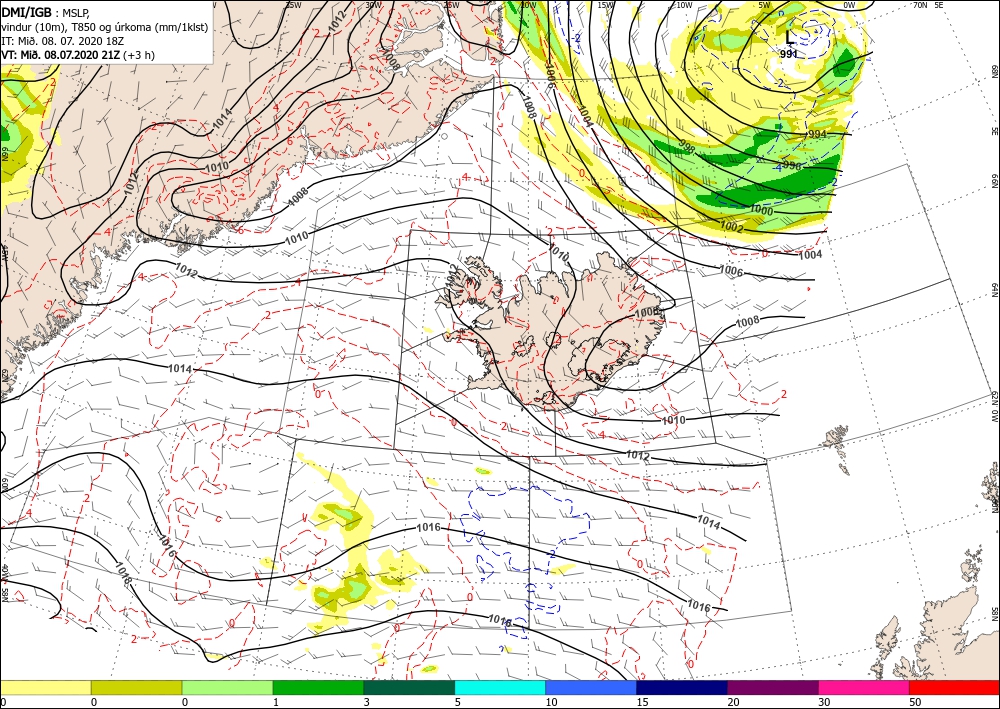
Task: Click the '30W' longitude label at top
Action: (x=374, y=5)
